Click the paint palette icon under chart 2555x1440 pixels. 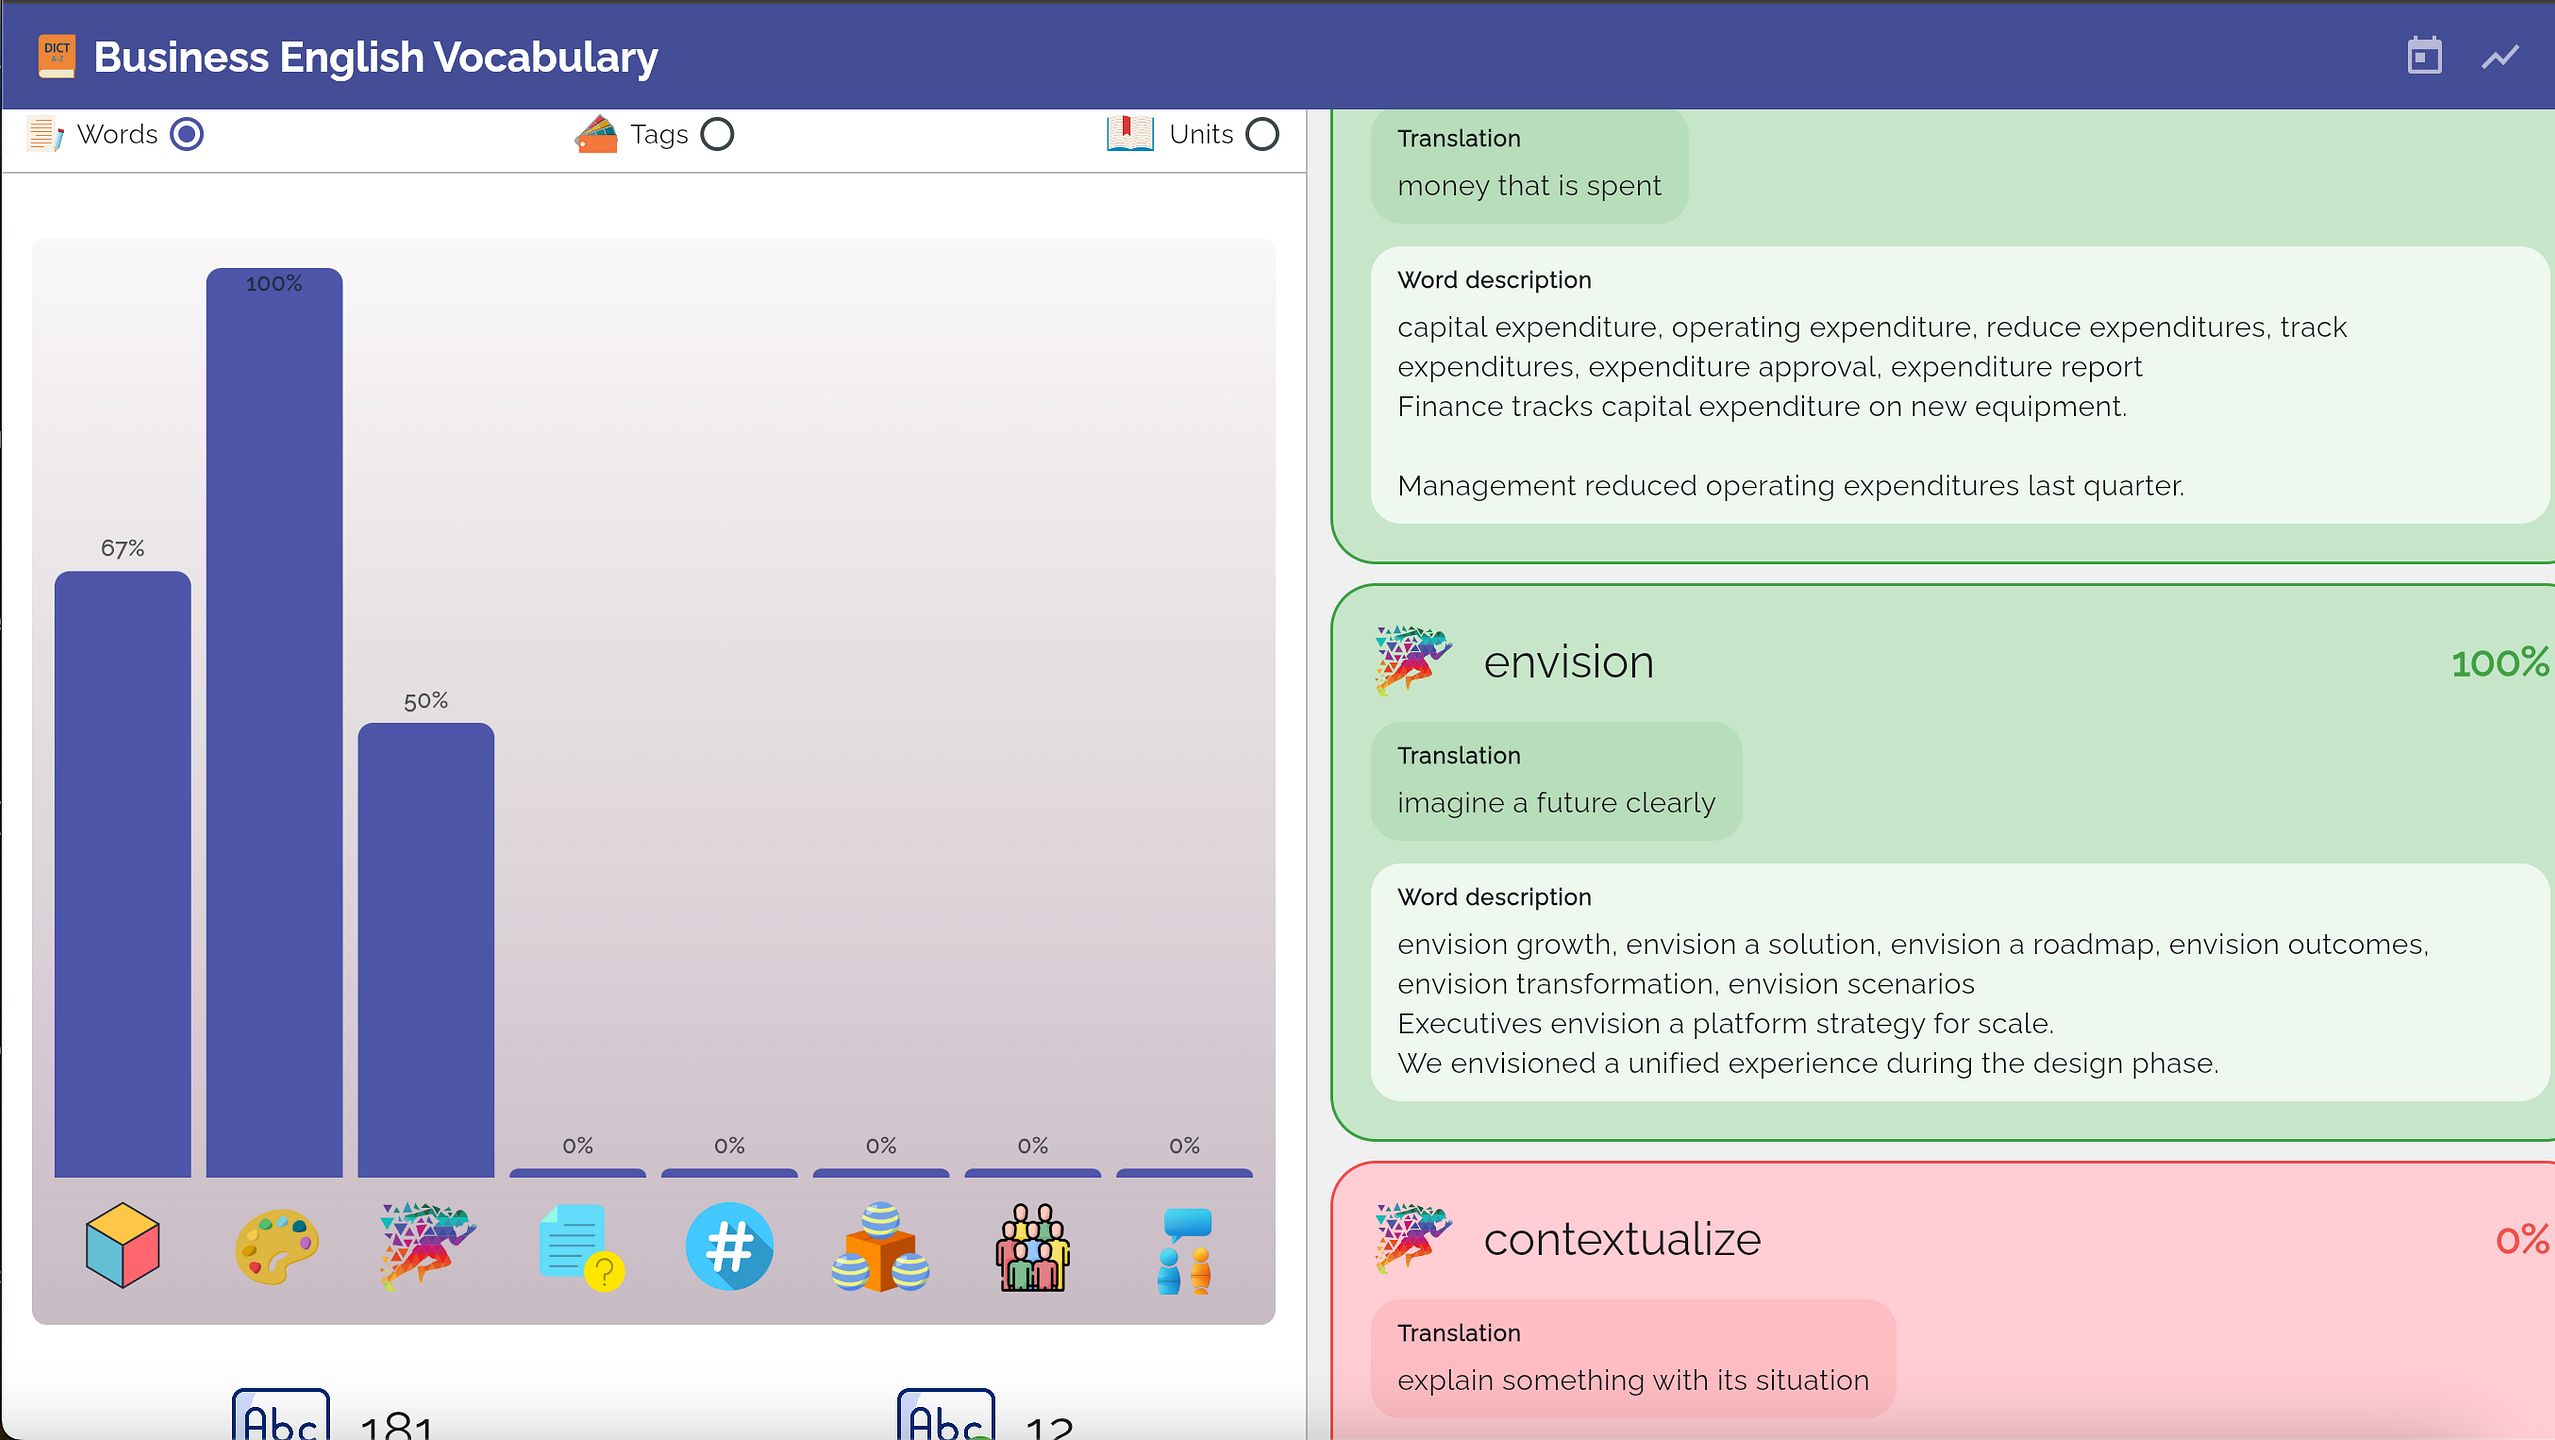point(277,1246)
